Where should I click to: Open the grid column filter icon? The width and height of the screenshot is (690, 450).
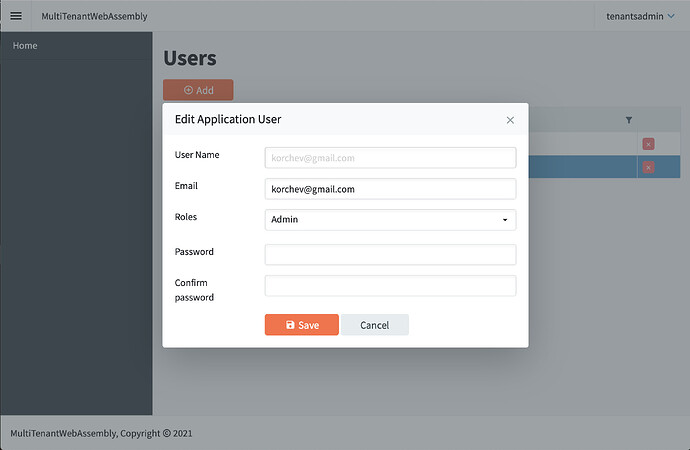pos(629,120)
